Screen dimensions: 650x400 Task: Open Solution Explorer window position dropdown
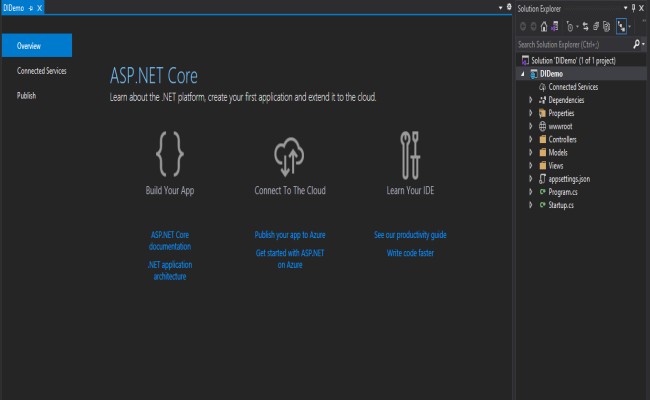(626, 8)
